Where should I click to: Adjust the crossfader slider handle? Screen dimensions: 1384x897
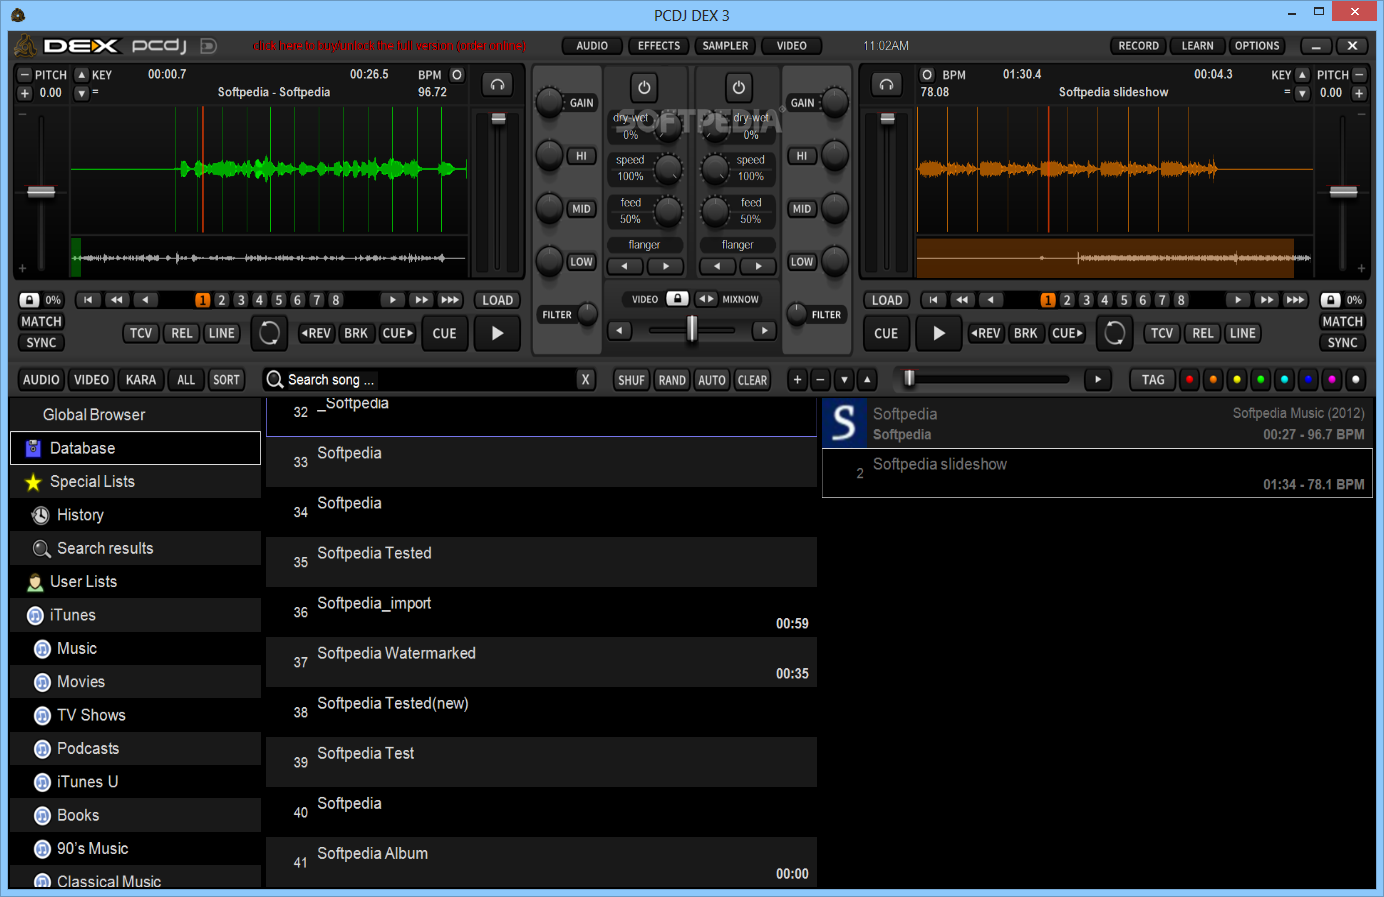click(692, 328)
